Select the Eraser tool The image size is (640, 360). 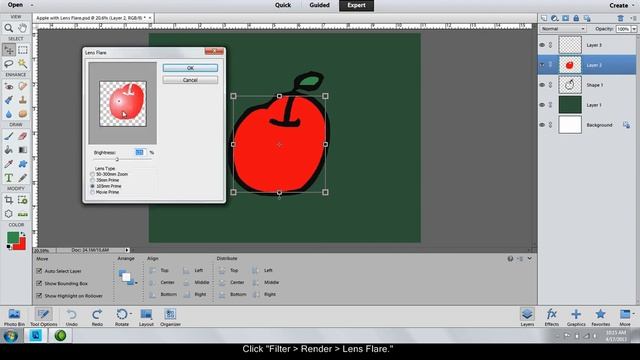coord(23,136)
